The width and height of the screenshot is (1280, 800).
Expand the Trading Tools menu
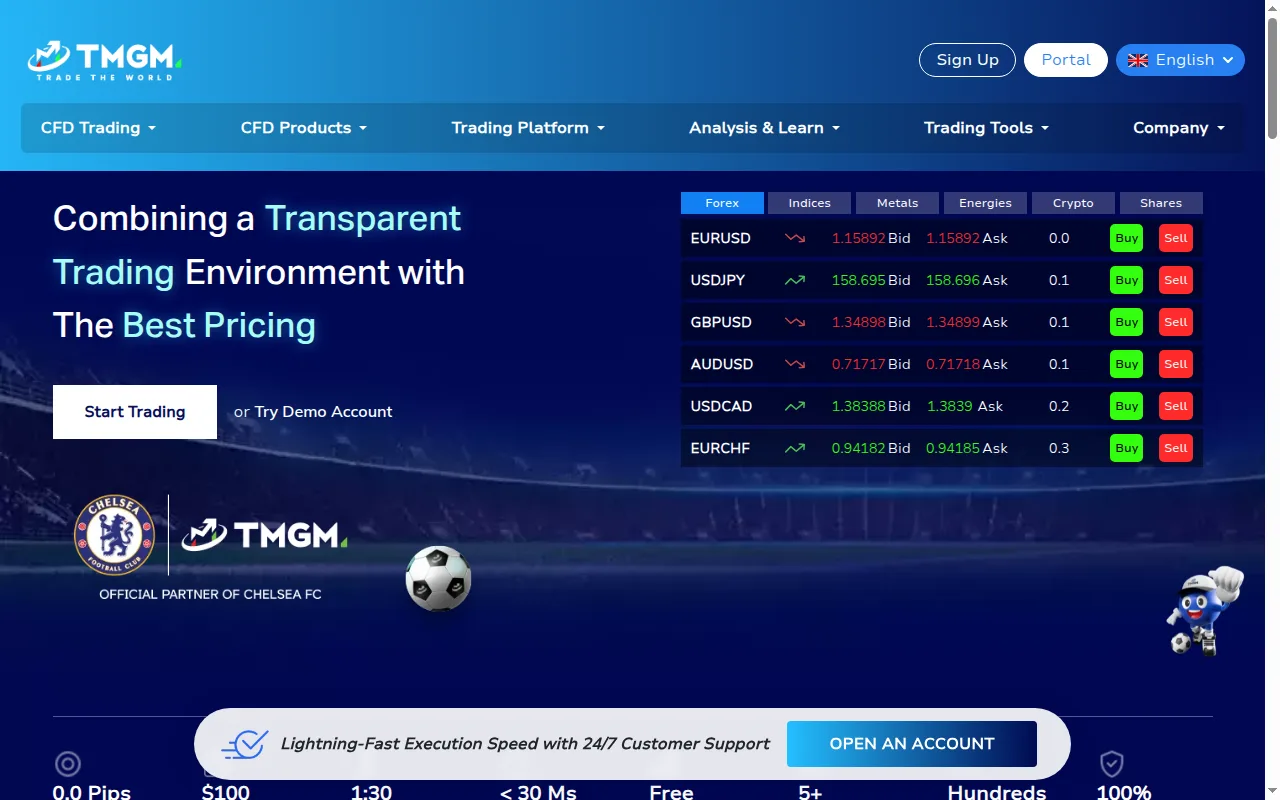(986, 128)
